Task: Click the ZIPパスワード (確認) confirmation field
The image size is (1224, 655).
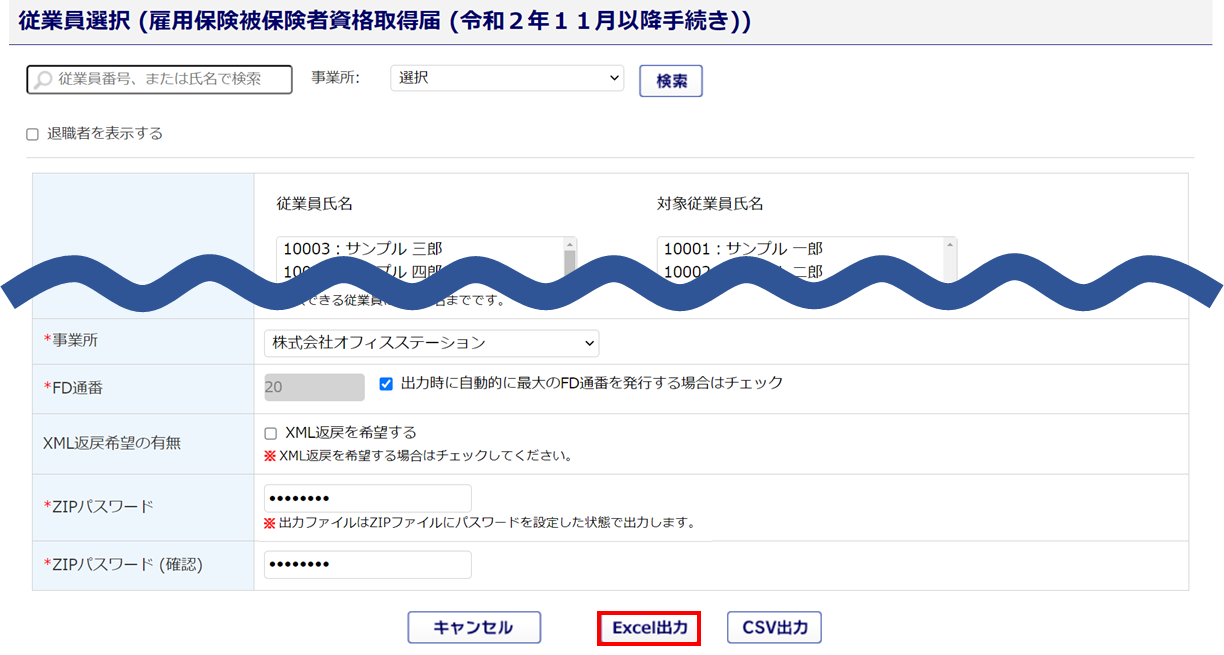Action: pos(367,565)
